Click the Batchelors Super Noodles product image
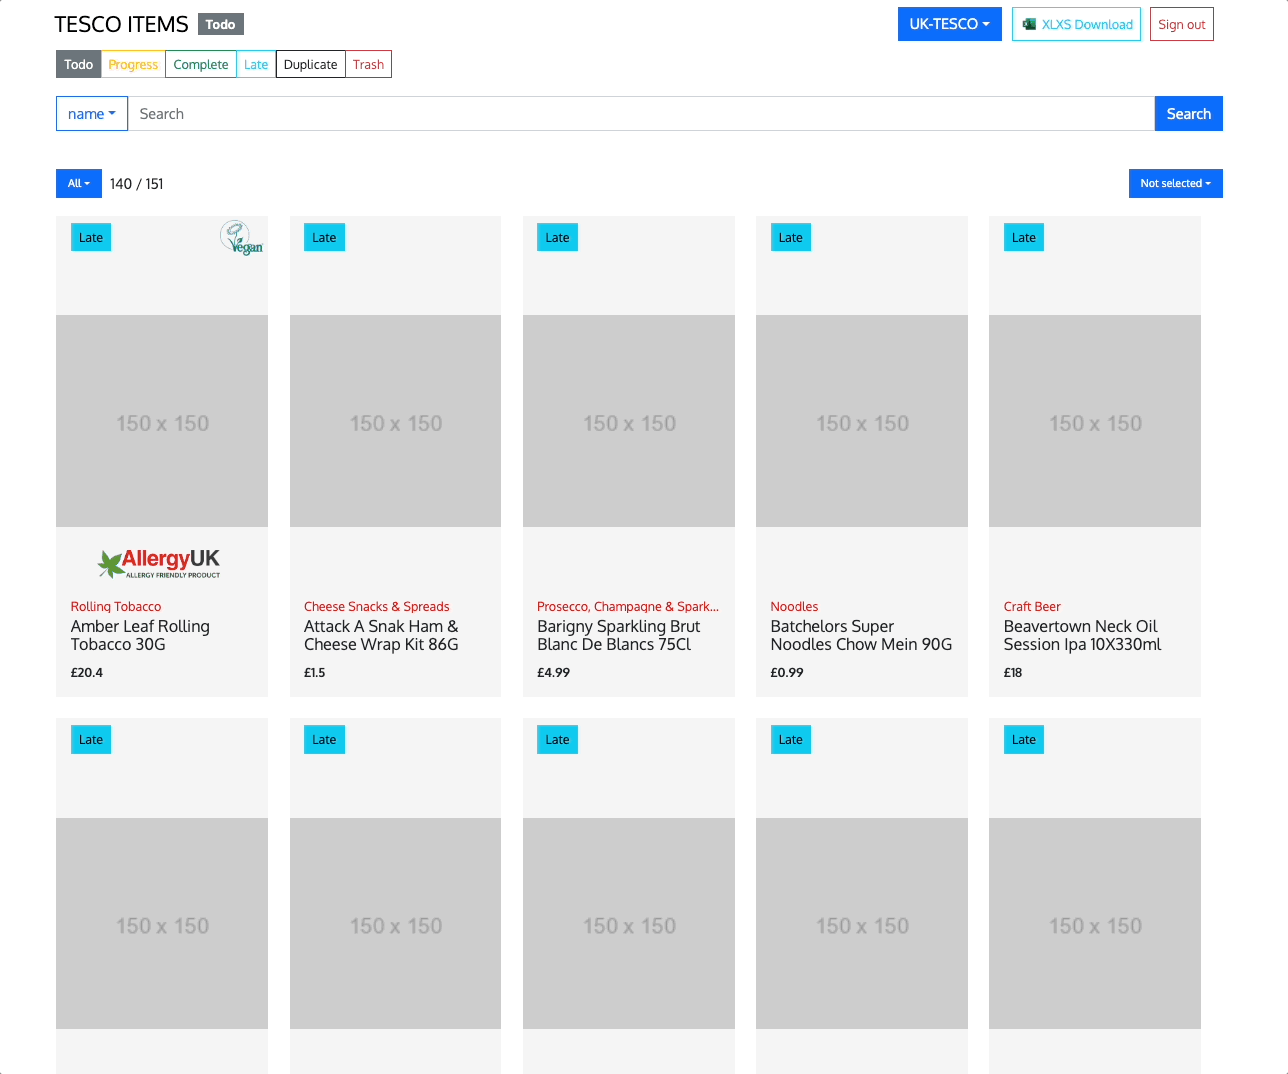 point(862,421)
